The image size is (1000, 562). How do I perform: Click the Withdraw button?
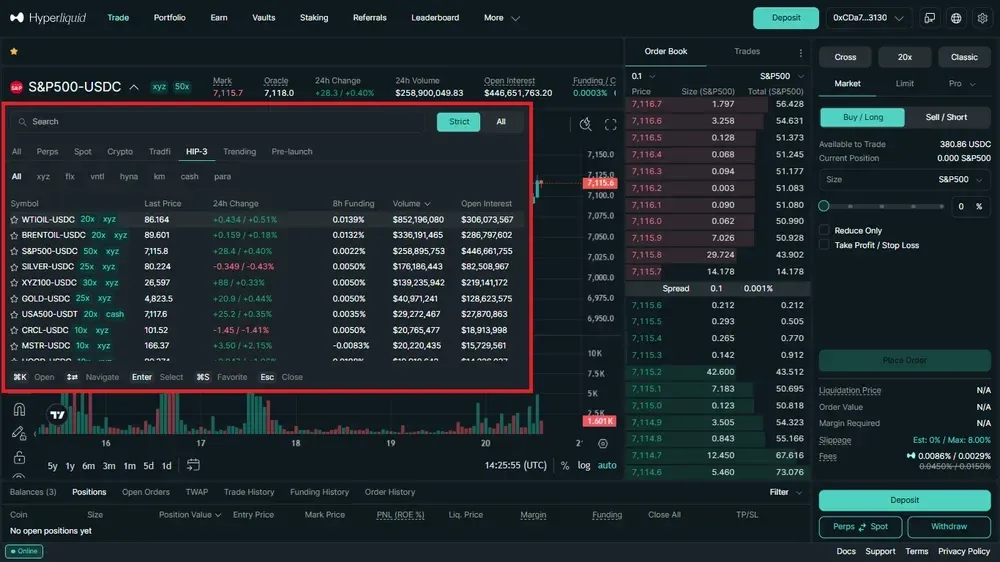click(x=949, y=527)
